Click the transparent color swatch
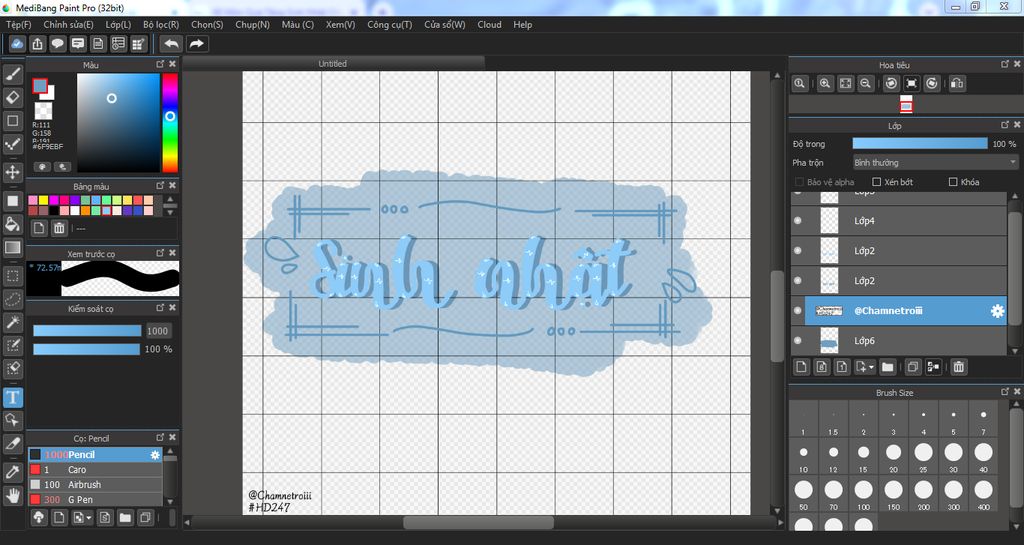The image size is (1024, 545). [44, 110]
